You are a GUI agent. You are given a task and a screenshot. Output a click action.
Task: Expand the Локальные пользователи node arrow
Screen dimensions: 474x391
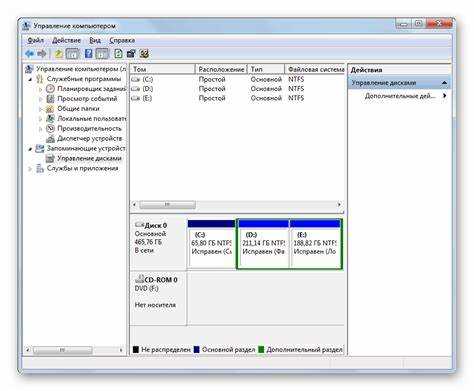[x=41, y=119]
